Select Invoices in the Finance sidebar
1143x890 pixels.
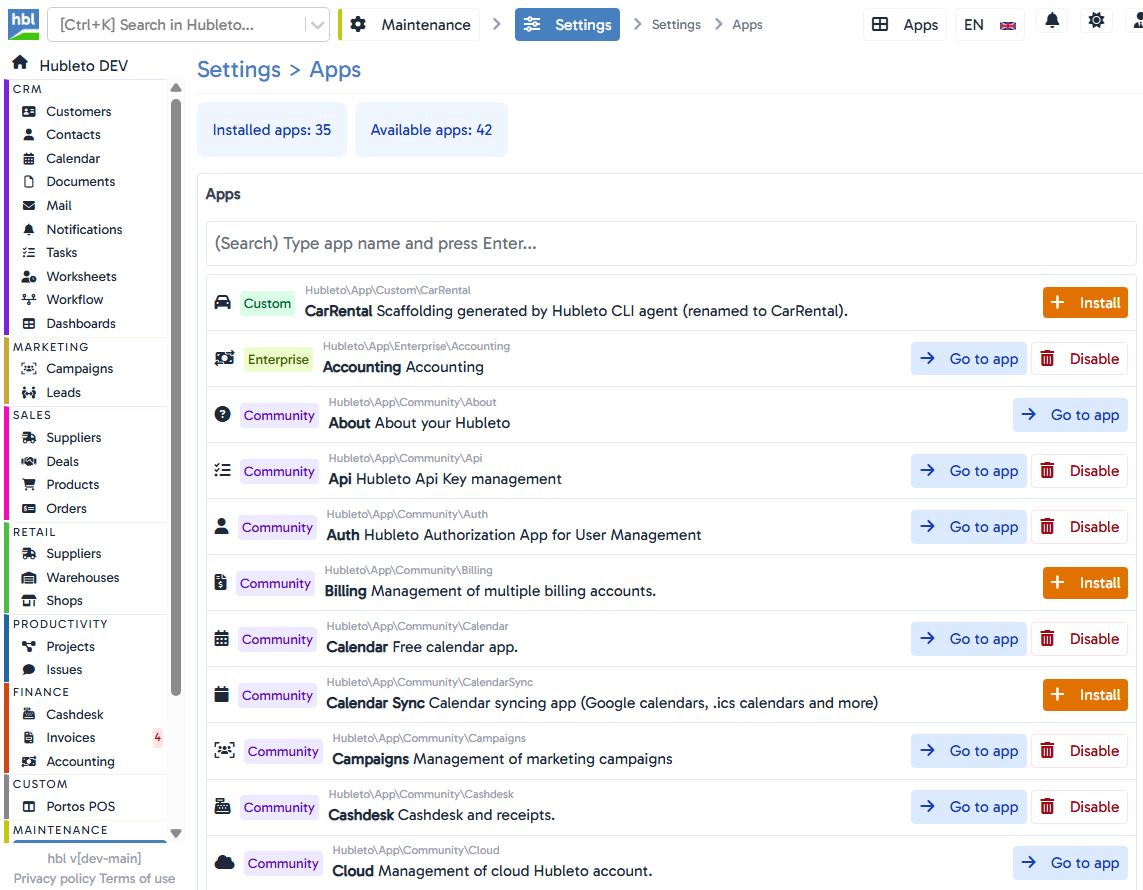coord(71,738)
